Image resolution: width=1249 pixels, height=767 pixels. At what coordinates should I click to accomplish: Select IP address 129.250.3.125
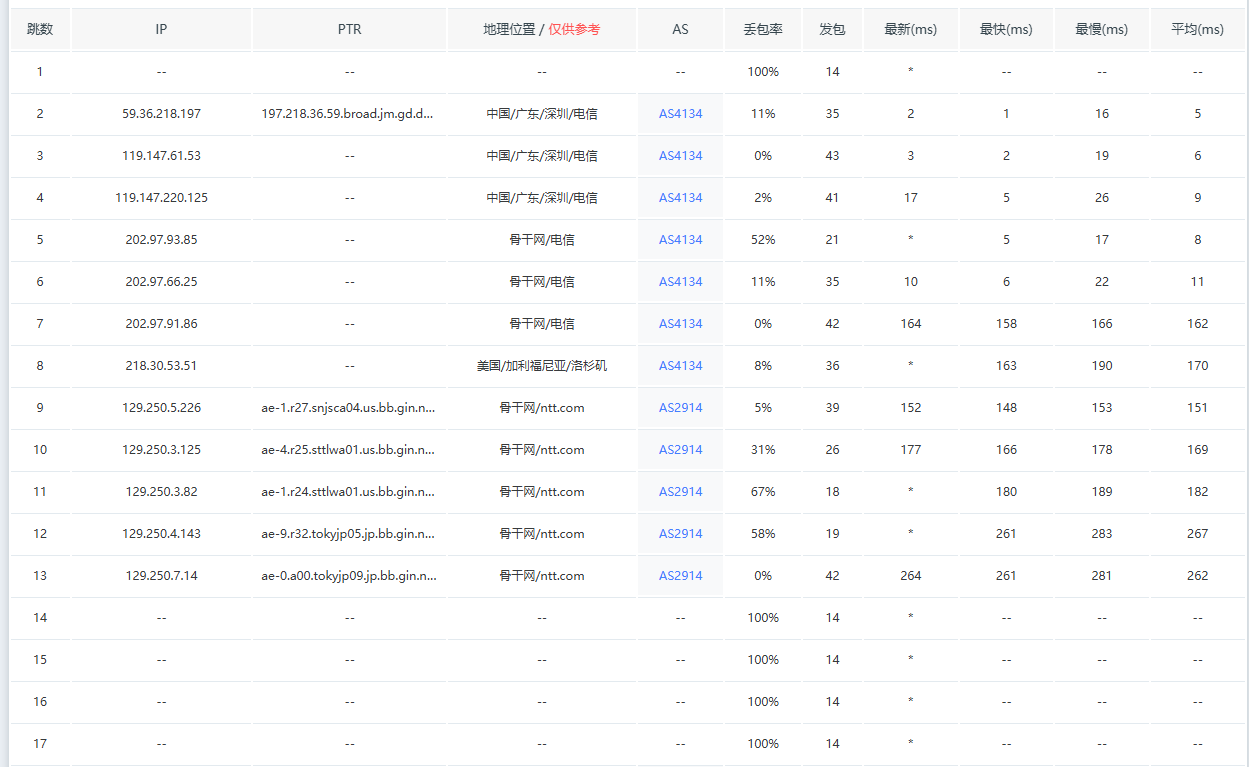161,450
